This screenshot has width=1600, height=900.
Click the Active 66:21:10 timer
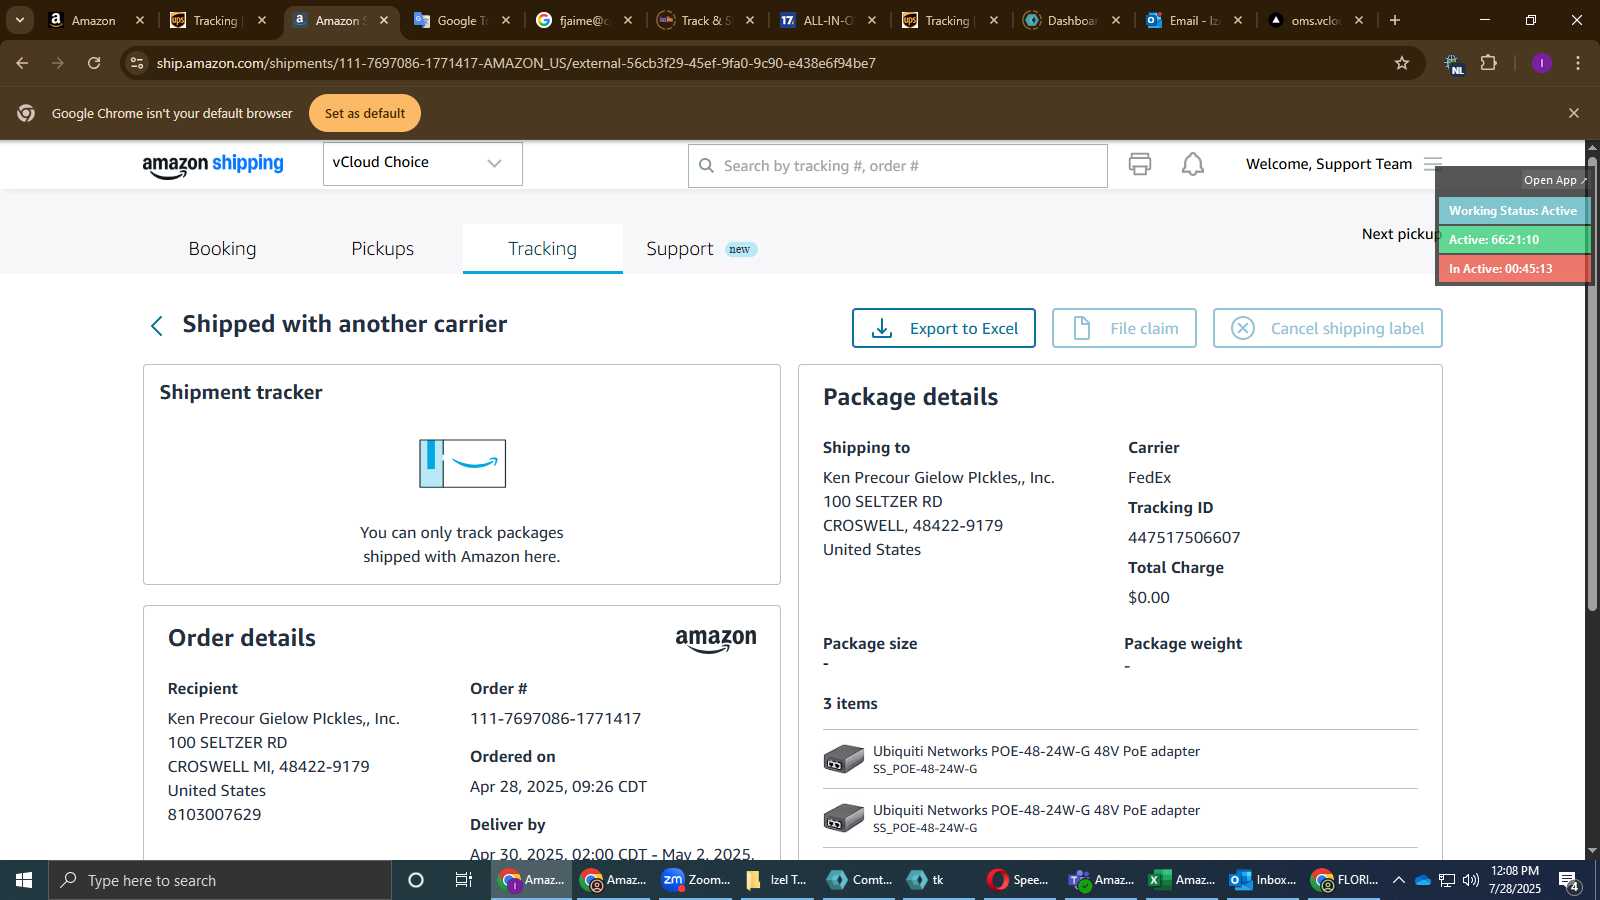point(1513,240)
